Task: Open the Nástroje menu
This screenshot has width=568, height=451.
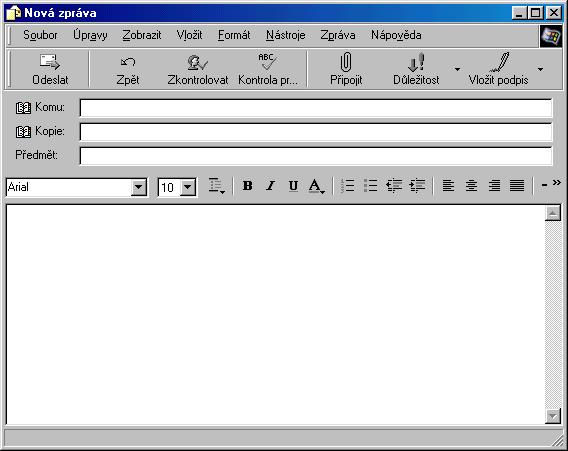Action: 285,36
